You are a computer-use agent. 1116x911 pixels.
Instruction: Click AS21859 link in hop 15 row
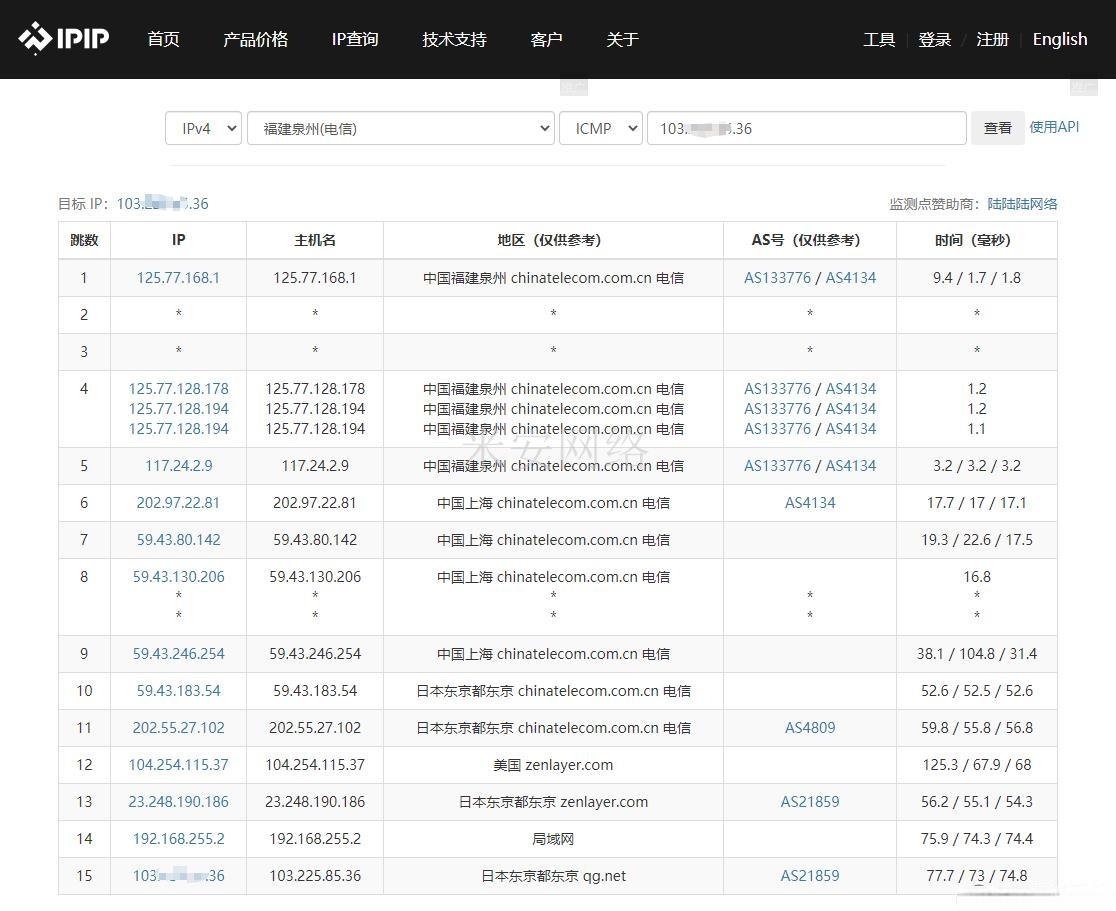pos(810,875)
